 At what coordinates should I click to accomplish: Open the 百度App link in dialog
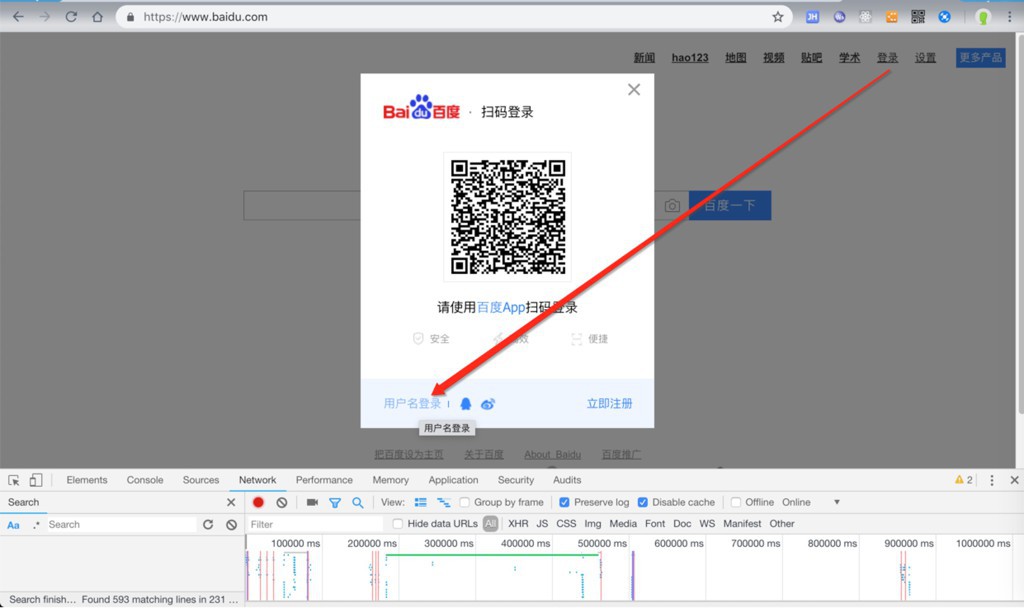point(501,307)
